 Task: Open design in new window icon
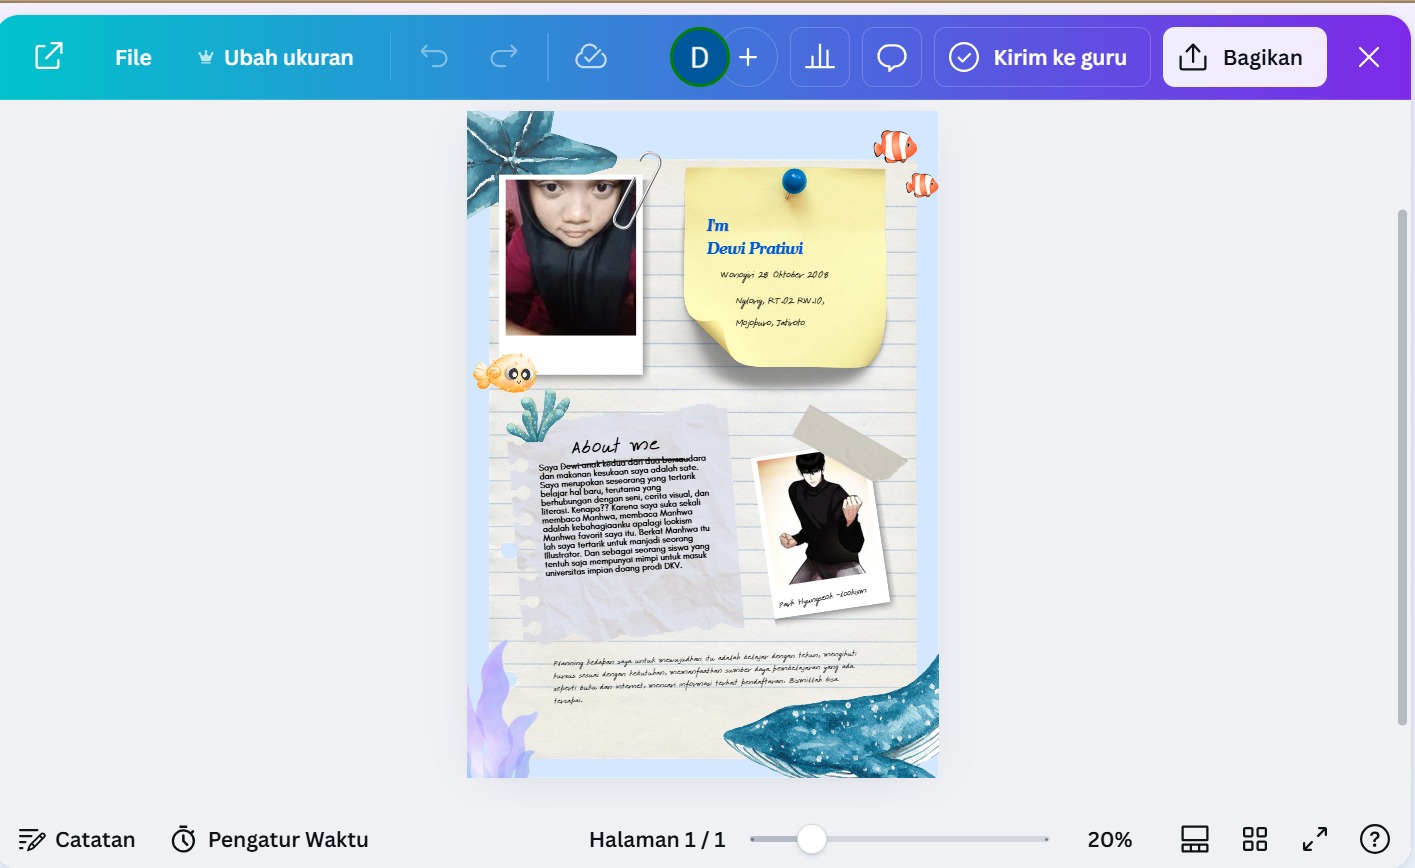tap(48, 57)
